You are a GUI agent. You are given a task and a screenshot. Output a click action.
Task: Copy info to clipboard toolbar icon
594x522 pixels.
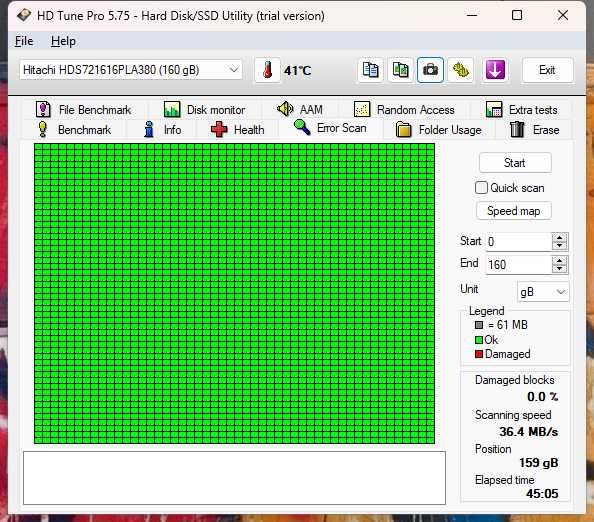pyautogui.click(x=370, y=70)
